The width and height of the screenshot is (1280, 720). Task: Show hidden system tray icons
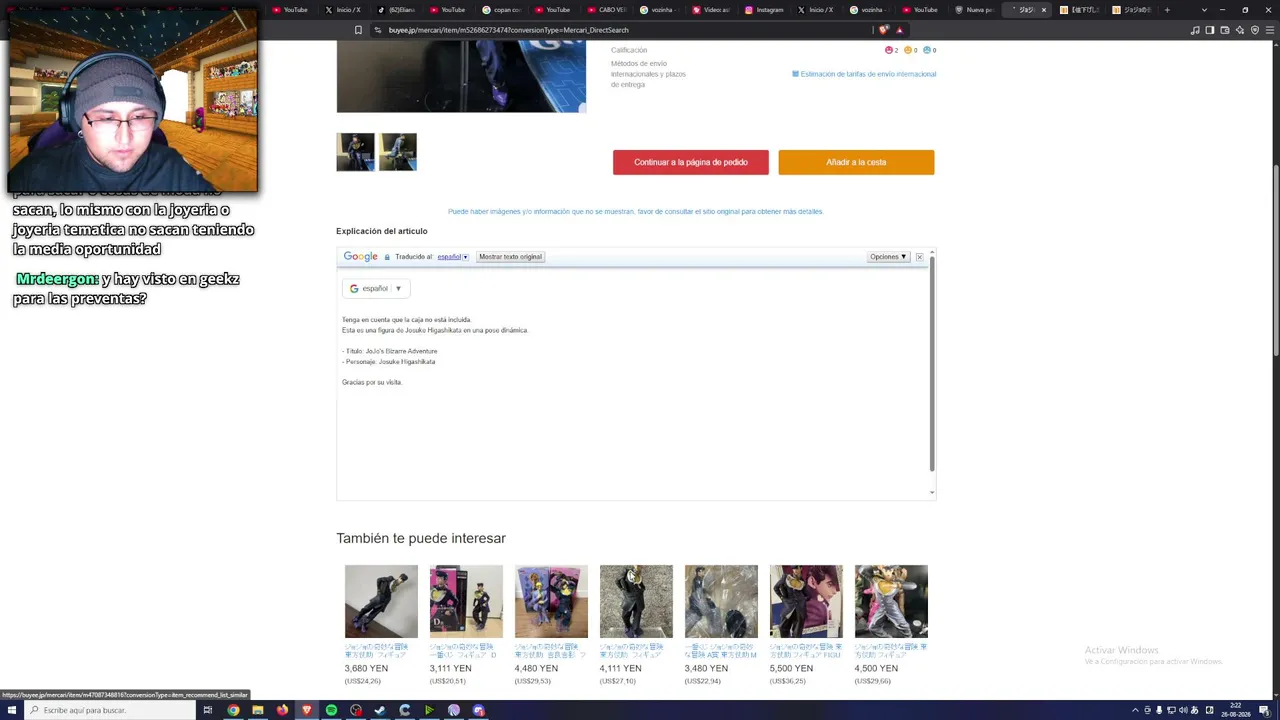pyautogui.click(x=1135, y=710)
